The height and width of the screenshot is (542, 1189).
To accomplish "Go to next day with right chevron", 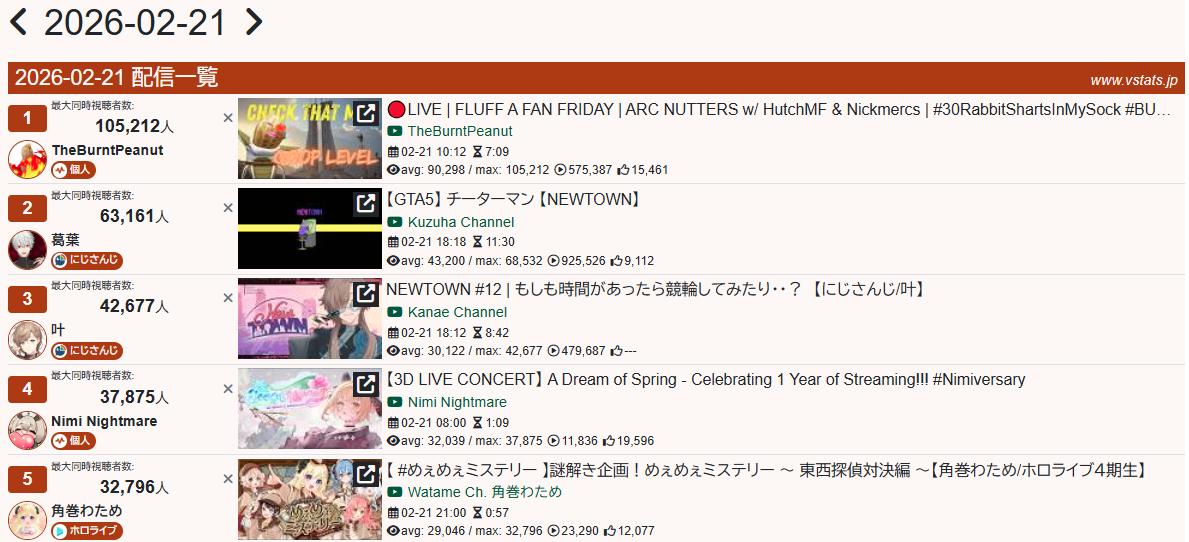I will click(x=253, y=21).
